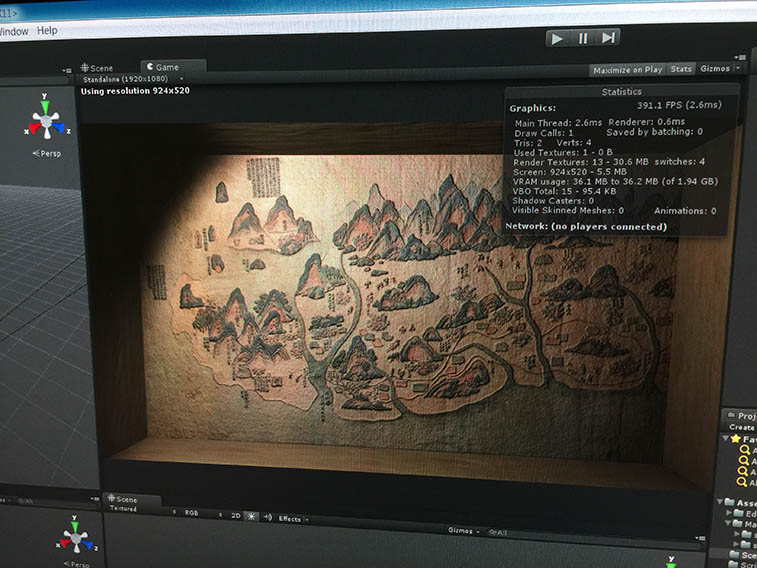
Task: Open the lower Scene view Gizmos dropdown
Action: [463, 531]
